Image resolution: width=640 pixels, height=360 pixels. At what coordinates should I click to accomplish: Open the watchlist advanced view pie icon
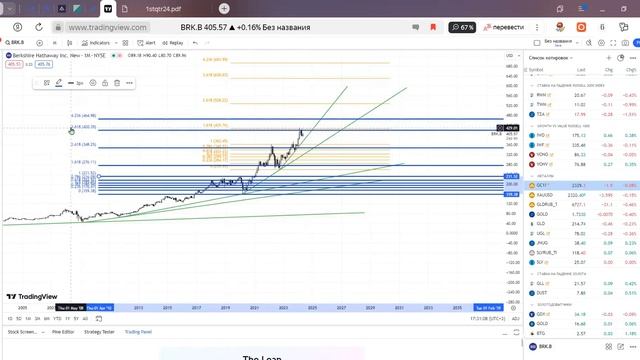point(620,58)
